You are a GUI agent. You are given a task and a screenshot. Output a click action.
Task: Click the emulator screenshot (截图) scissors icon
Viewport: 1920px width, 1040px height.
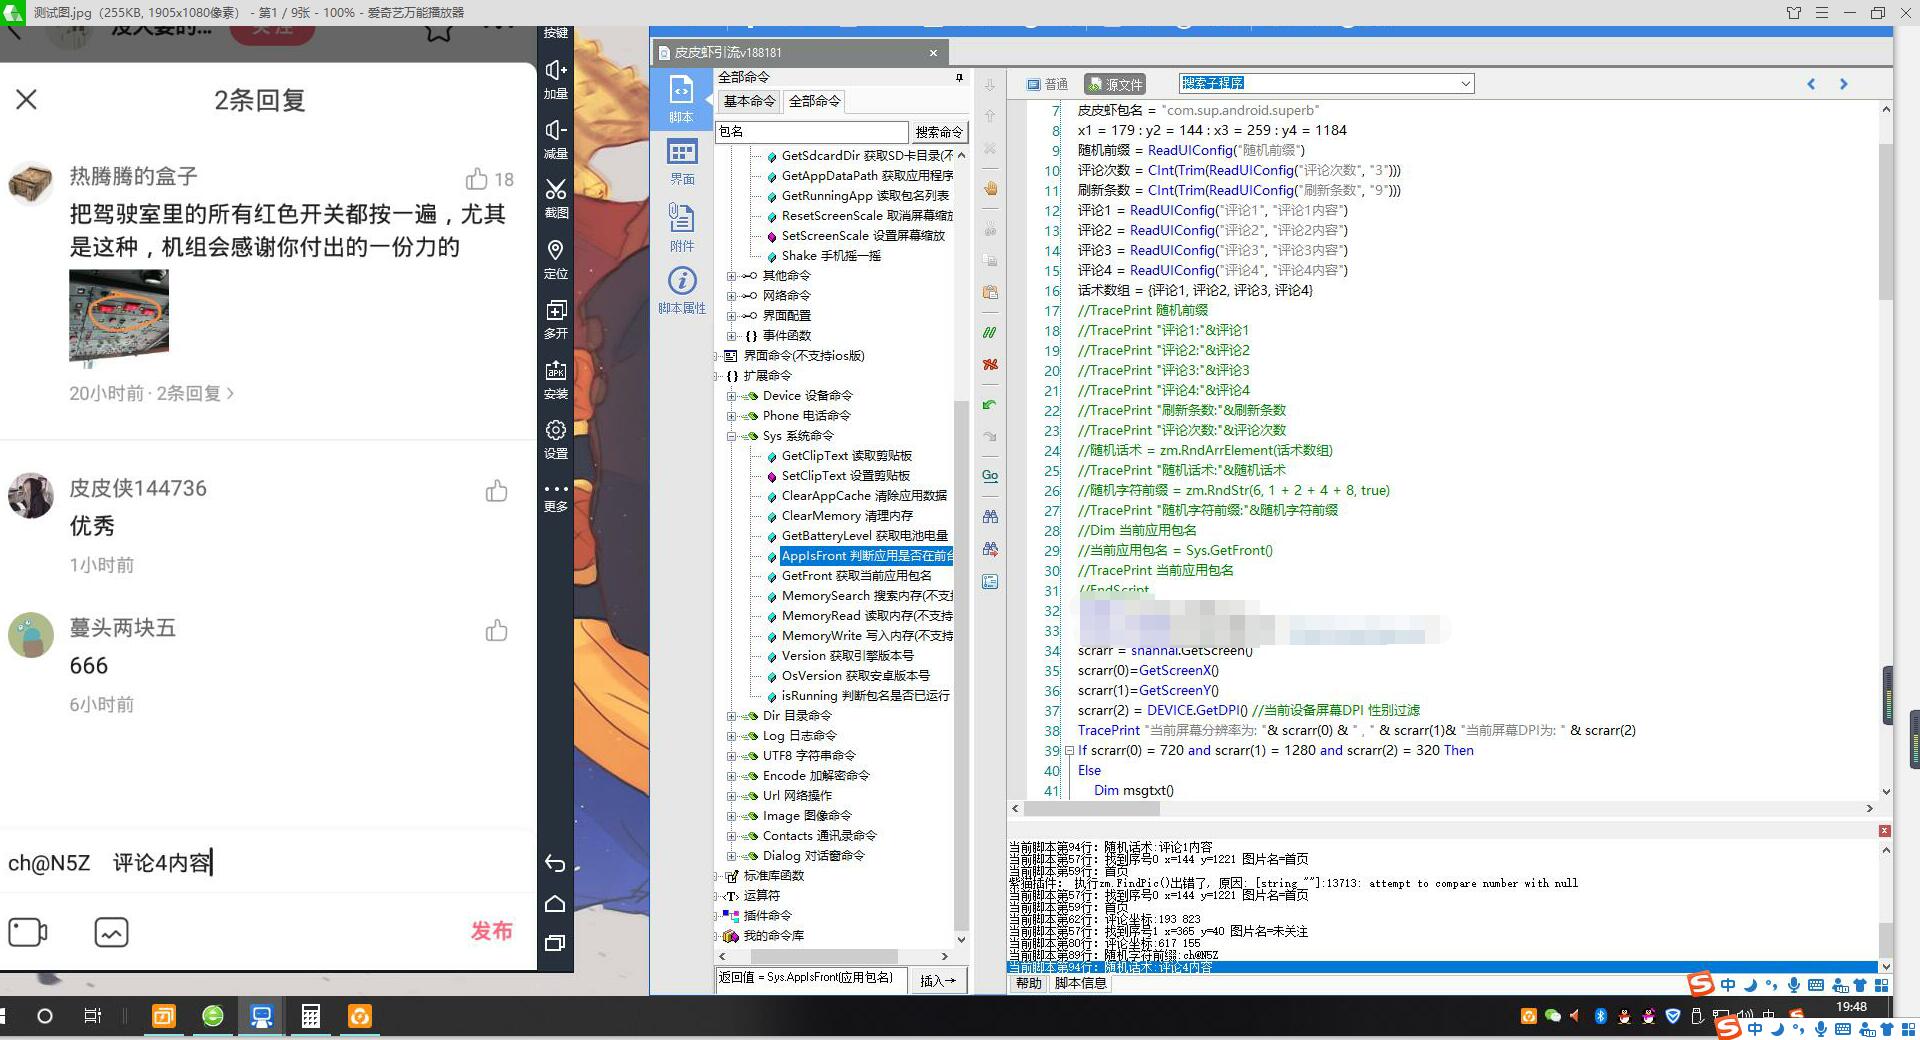[x=556, y=190]
